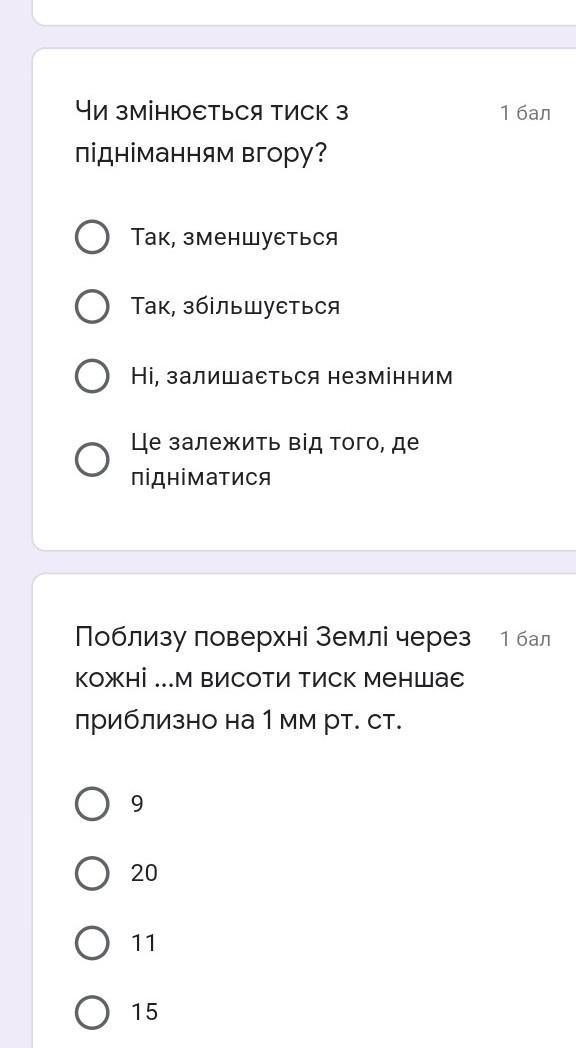Click the 'Ні, залишається незмінним' label text
The width and height of the screenshot is (576, 1048).
point(292,376)
